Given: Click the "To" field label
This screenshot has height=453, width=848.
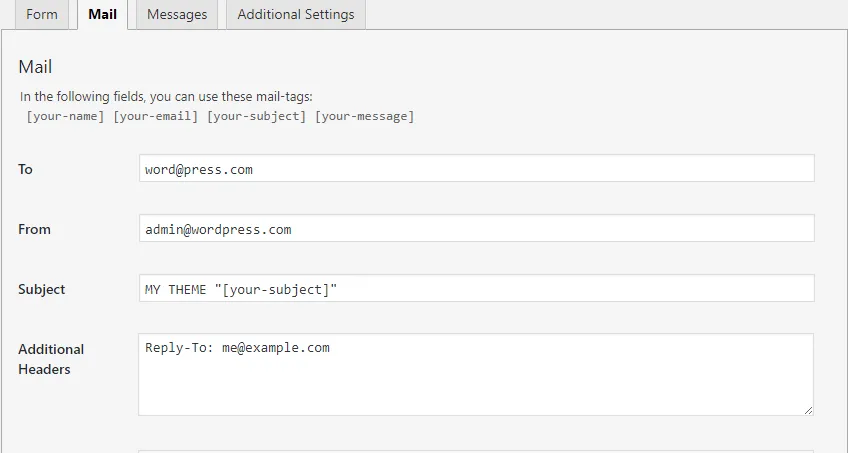Looking at the screenshot, I should pos(26,169).
